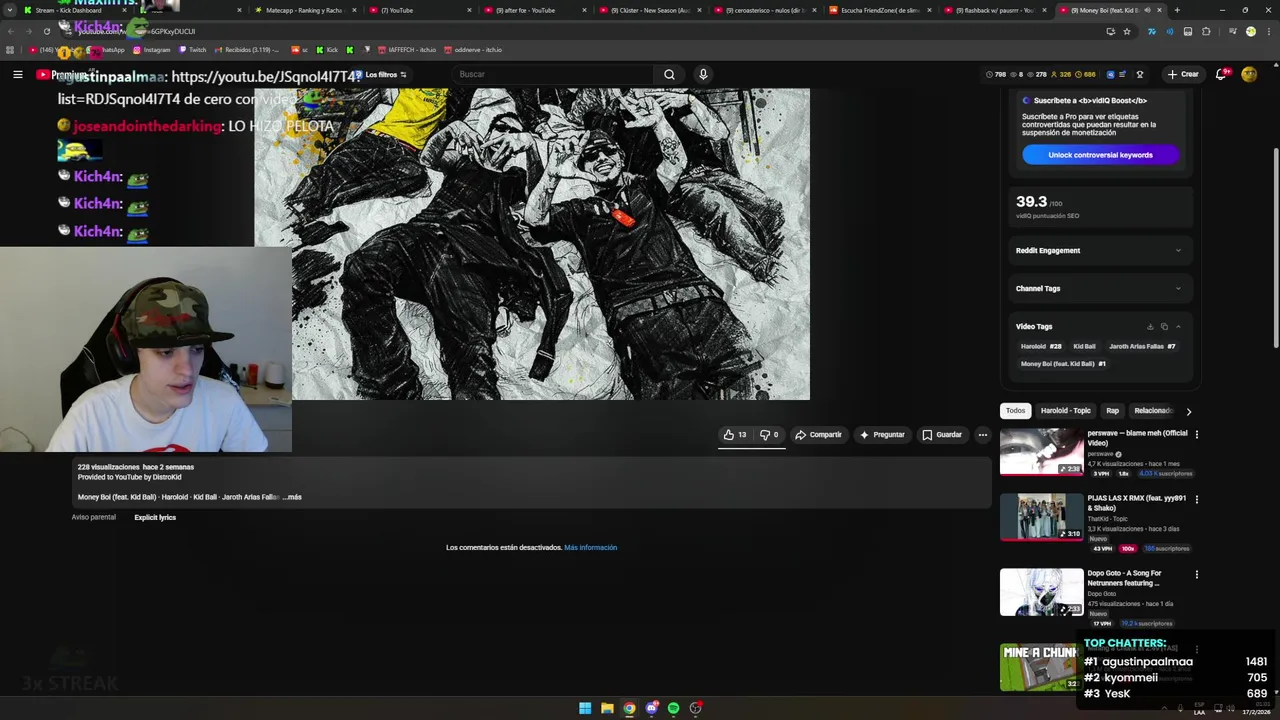Open the Dopo Goto video thumbnail
This screenshot has height=720, width=1280.
[x=1041, y=592]
